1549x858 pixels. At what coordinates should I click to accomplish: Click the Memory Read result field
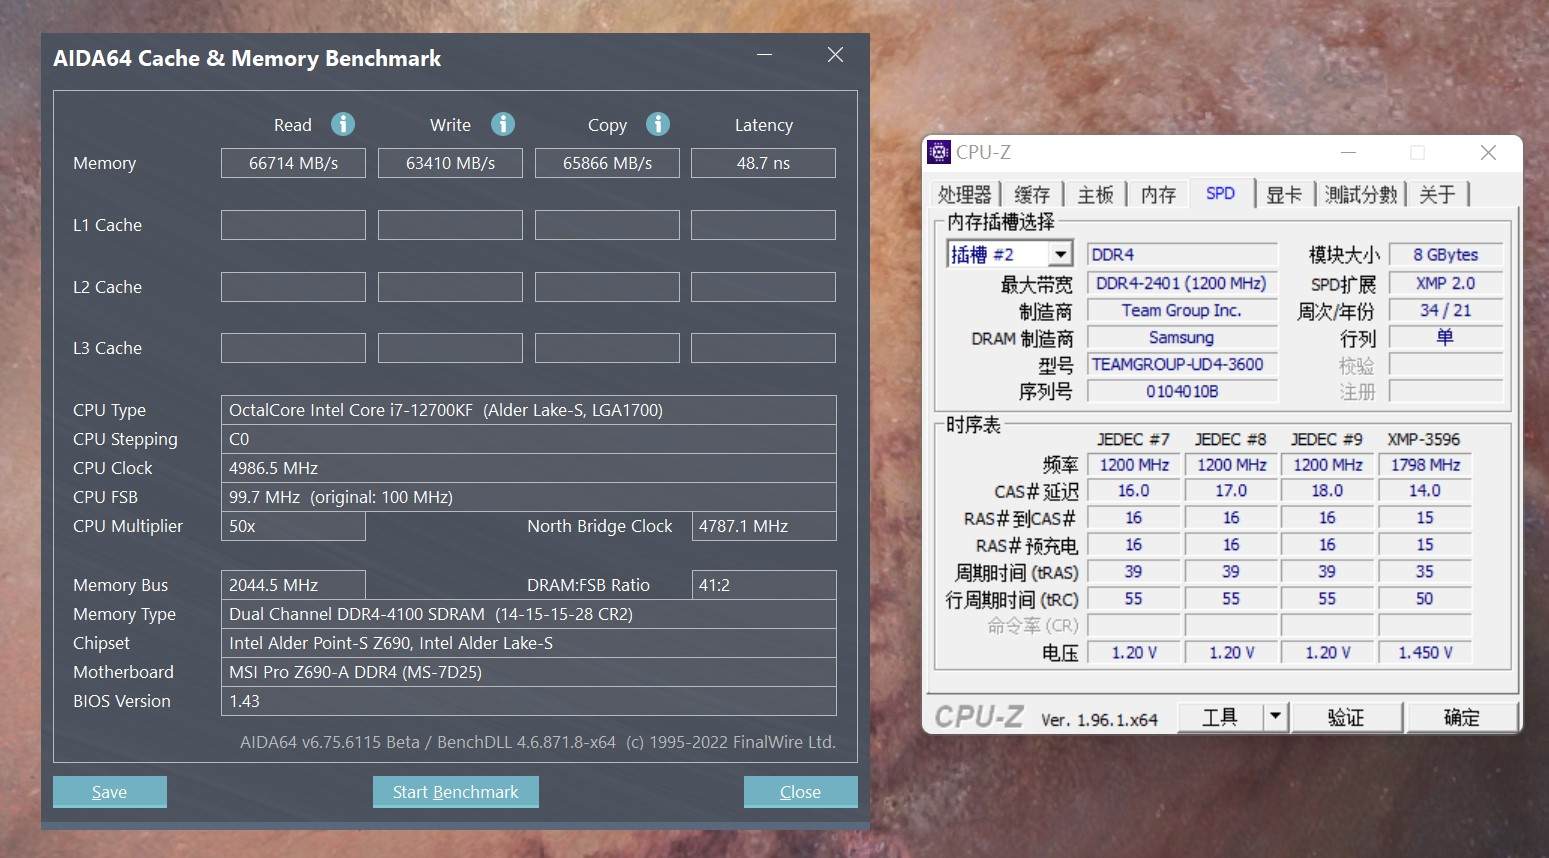(293, 163)
